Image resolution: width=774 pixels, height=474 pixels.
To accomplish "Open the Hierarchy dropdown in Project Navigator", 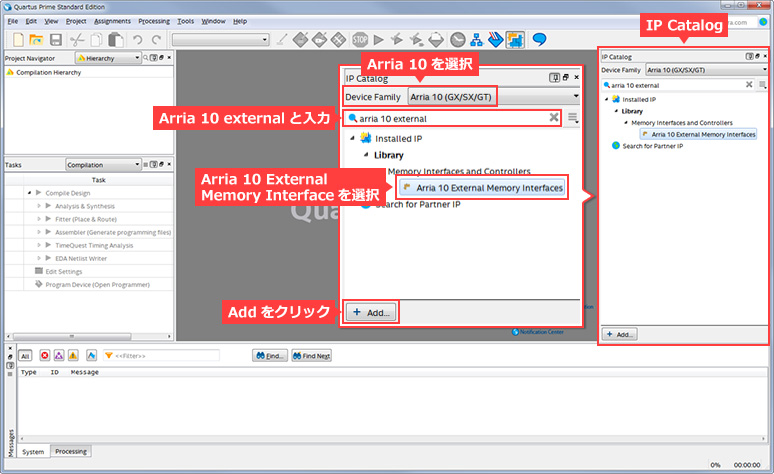I will coord(108,58).
